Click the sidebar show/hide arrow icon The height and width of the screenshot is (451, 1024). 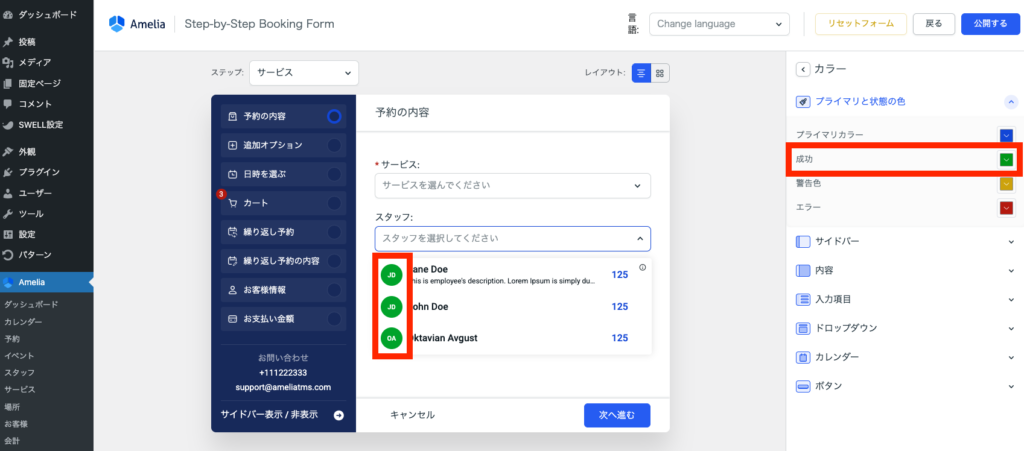coord(338,415)
